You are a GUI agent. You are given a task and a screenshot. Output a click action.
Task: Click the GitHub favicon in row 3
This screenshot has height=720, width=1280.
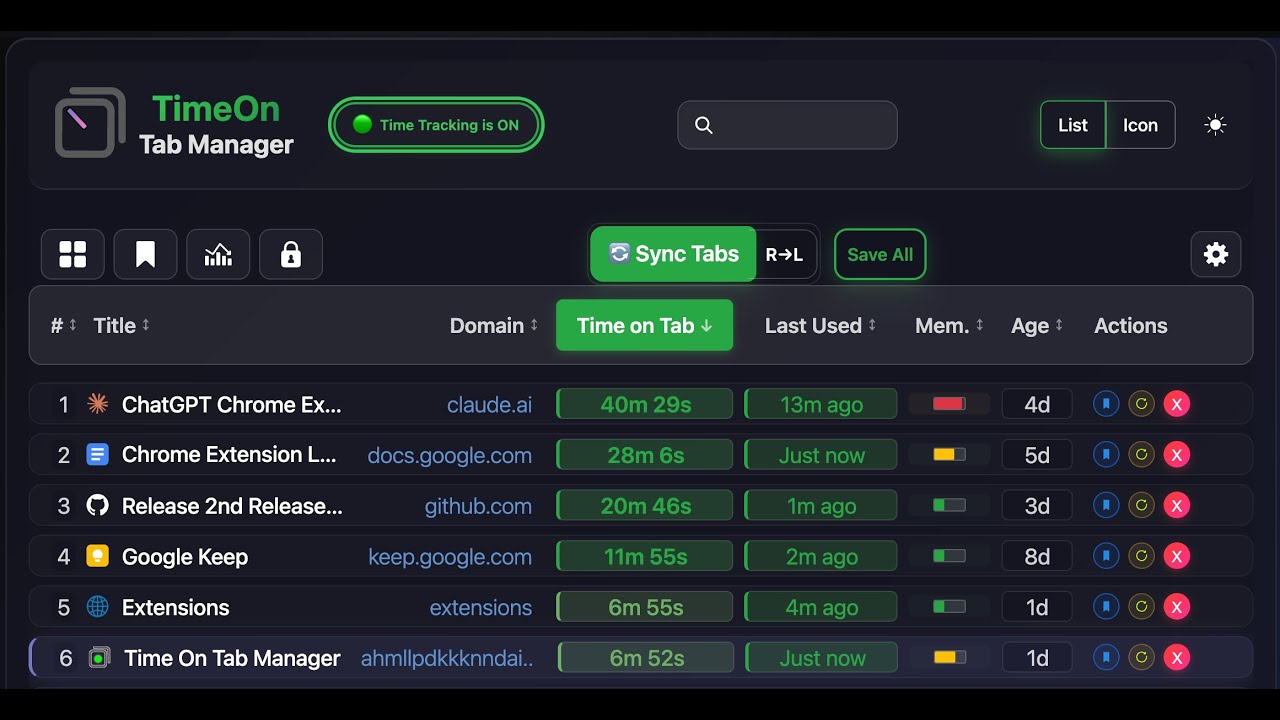pos(97,505)
